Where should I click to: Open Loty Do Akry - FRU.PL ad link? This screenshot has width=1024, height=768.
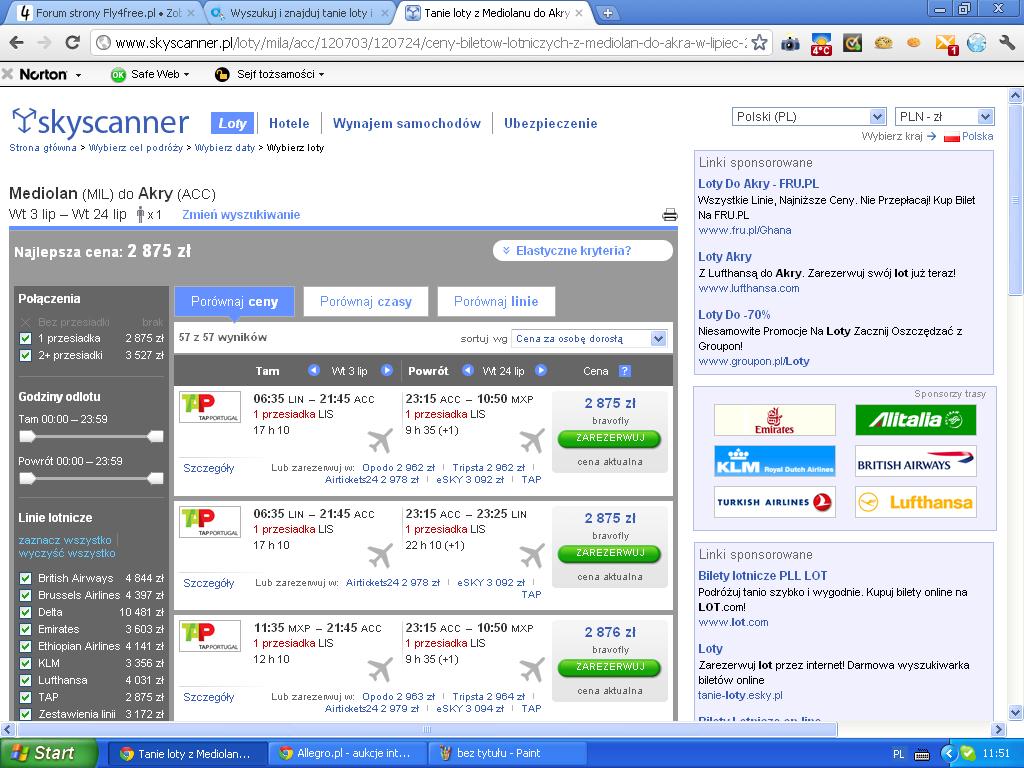click(758, 184)
